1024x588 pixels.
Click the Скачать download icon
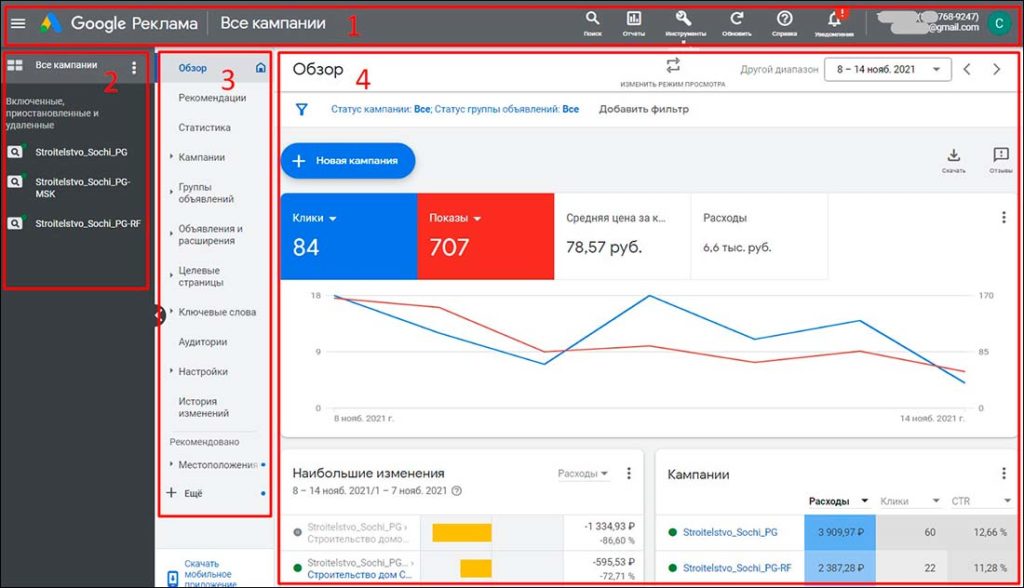pos(953,155)
